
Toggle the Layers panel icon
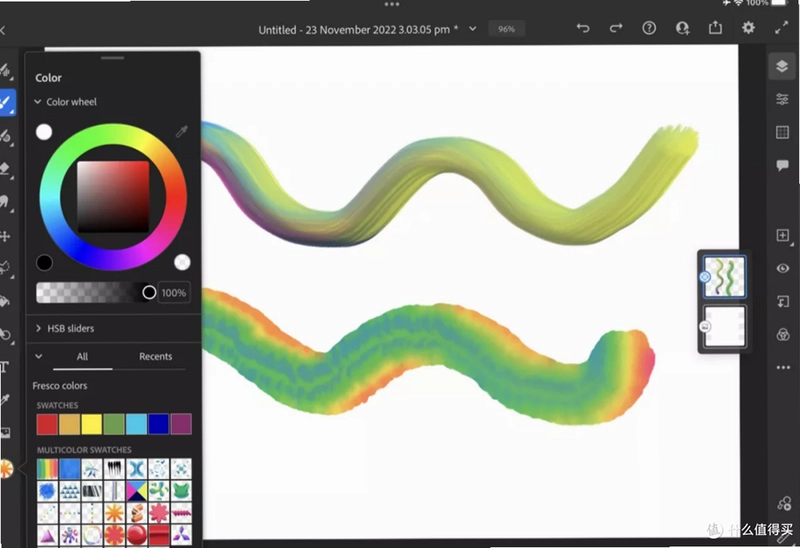(782, 66)
